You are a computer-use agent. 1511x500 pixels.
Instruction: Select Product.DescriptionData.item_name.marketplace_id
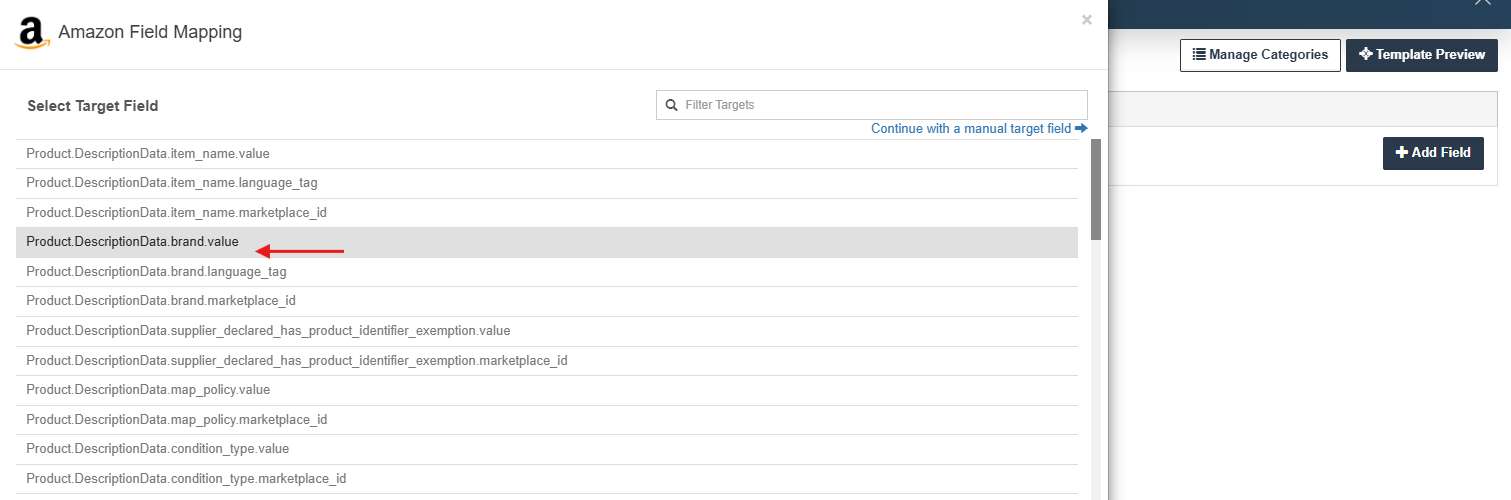(547, 213)
